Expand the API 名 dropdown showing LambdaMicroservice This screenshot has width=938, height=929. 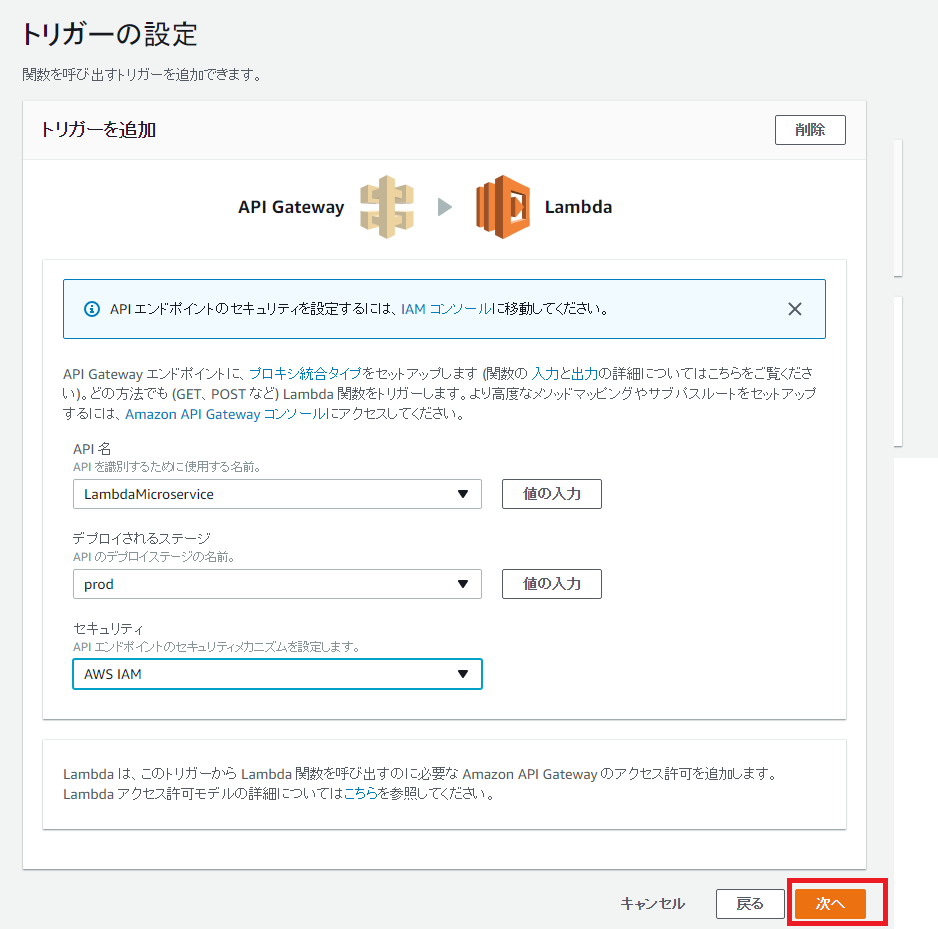(277, 494)
